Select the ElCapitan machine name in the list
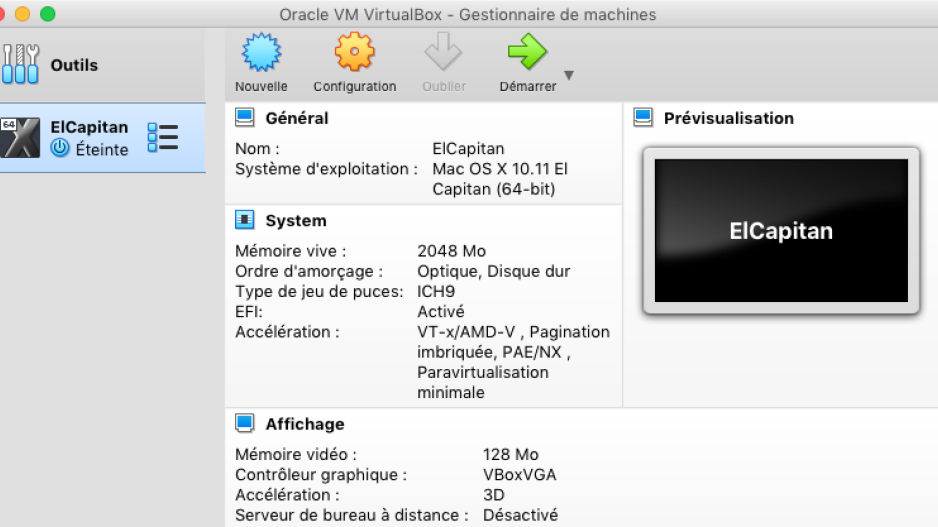Viewport: 938px width, 527px height. pos(89,127)
